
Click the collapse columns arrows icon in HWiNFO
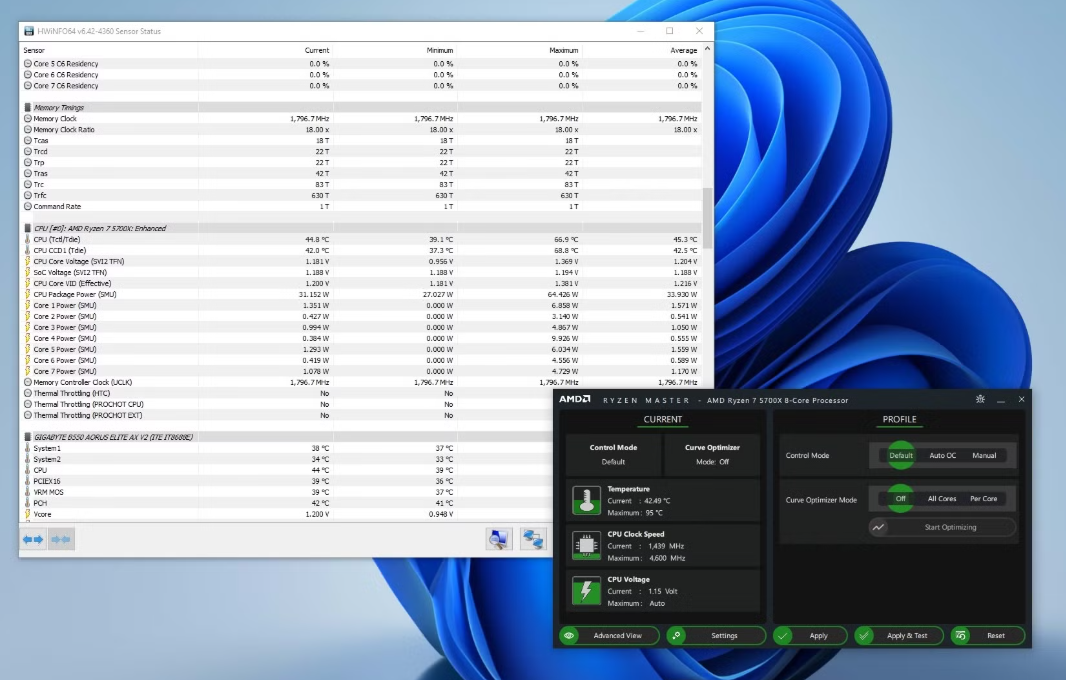tap(60, 540)
